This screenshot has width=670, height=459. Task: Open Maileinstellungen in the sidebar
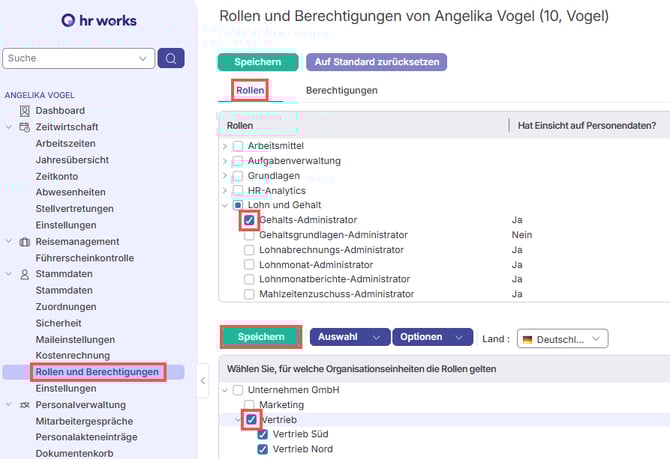tap(75, 340)
